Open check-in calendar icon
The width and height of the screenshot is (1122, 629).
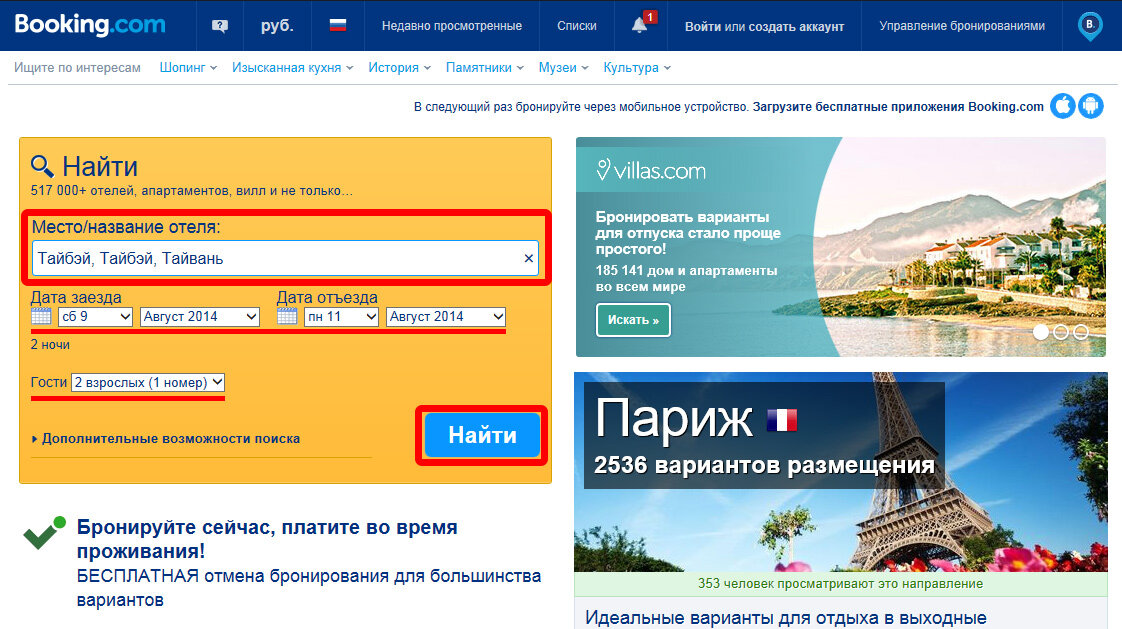coord(42,316)
